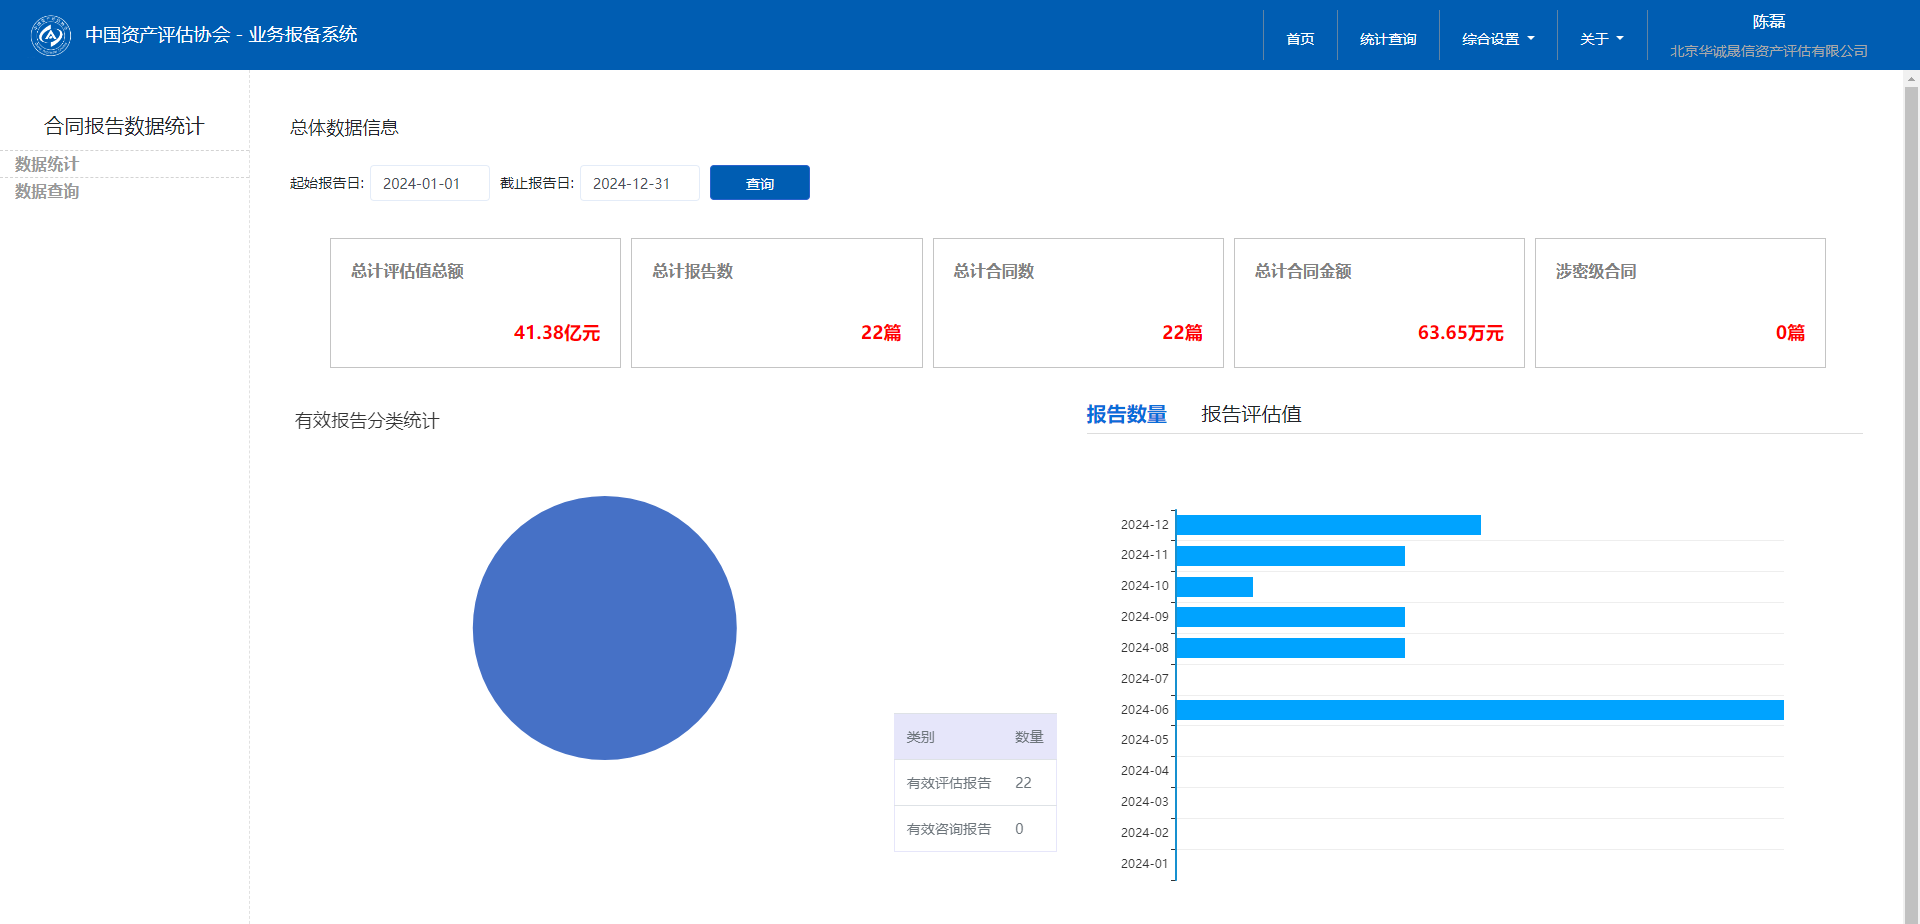The width and height of the screenshot is (1920, 924).
Task: Click user name 陈磊 in header
Action: (x=1768, y=22)
